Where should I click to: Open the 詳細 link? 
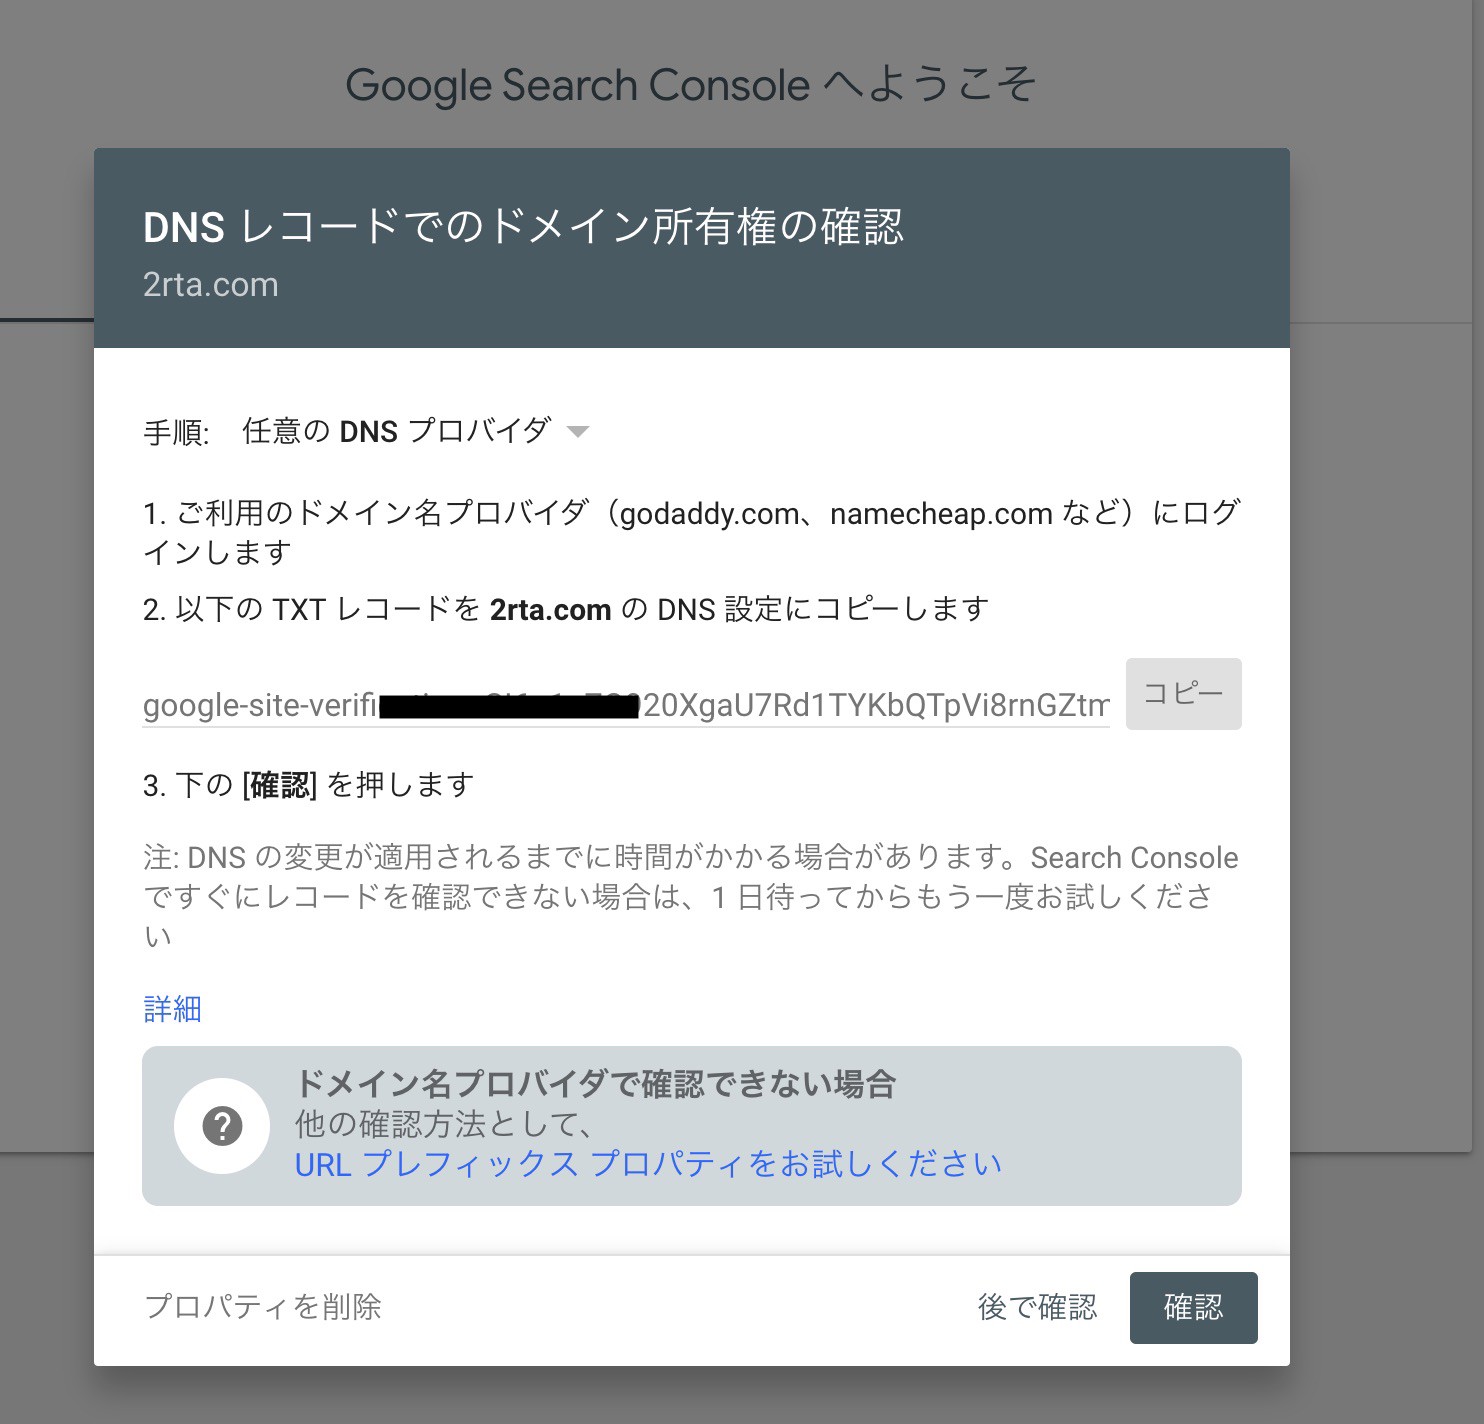click(x=172, y=1009)
